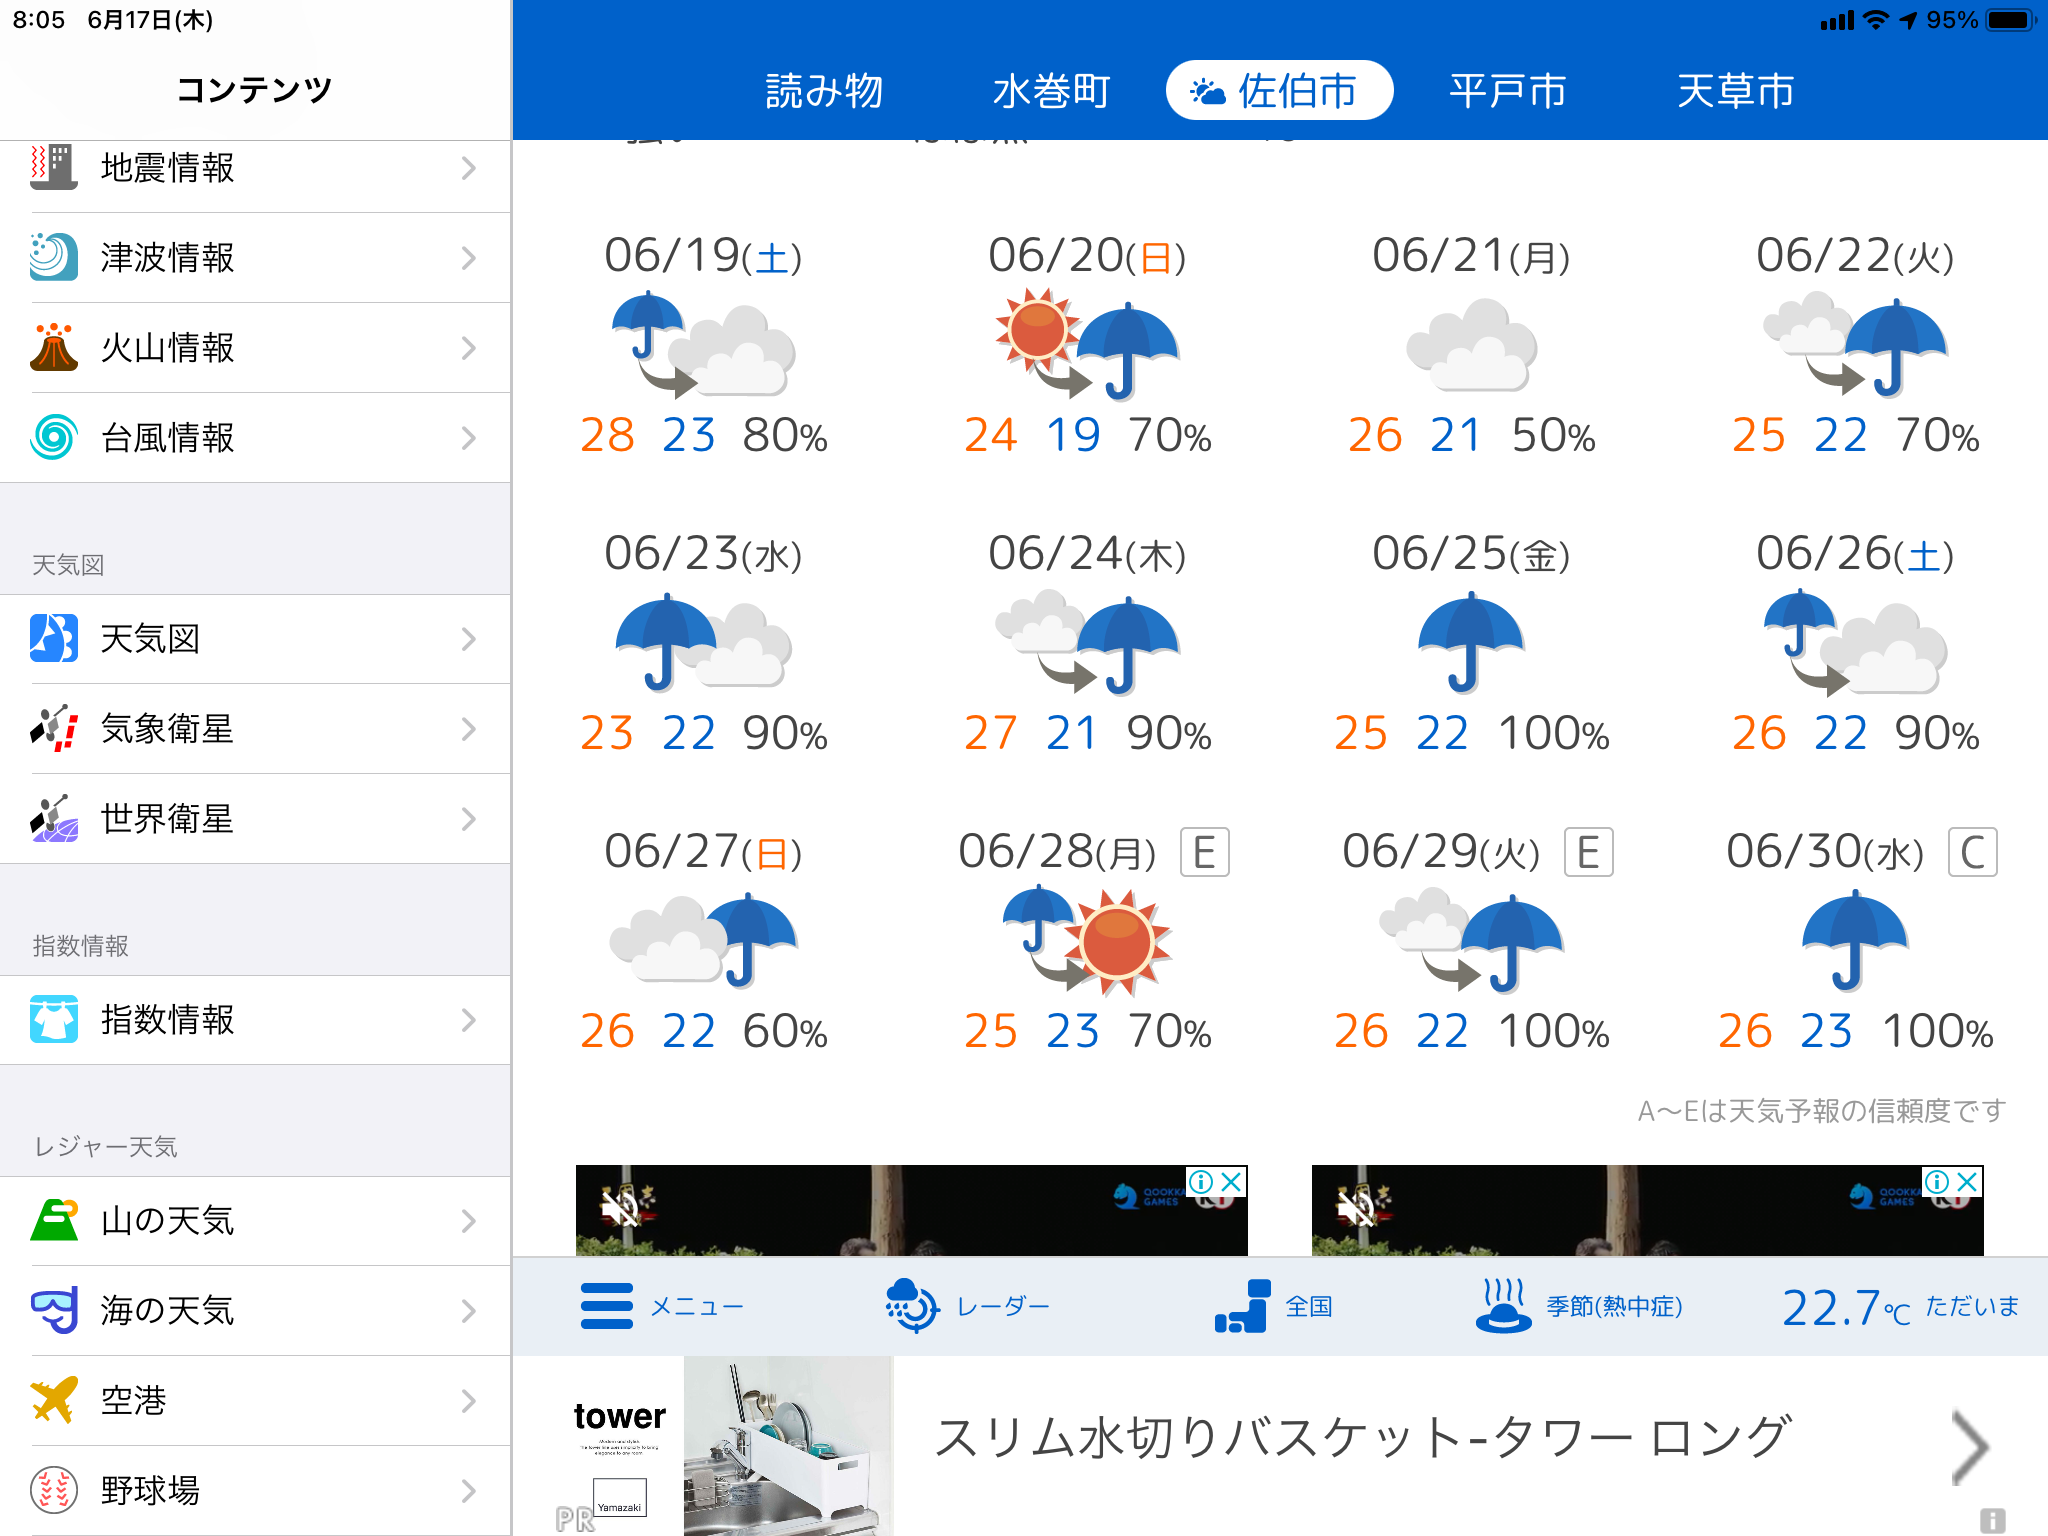Close the left banner ad
Image resolution: width=2048 pixels, height=1536 pixels.
1232,1182
